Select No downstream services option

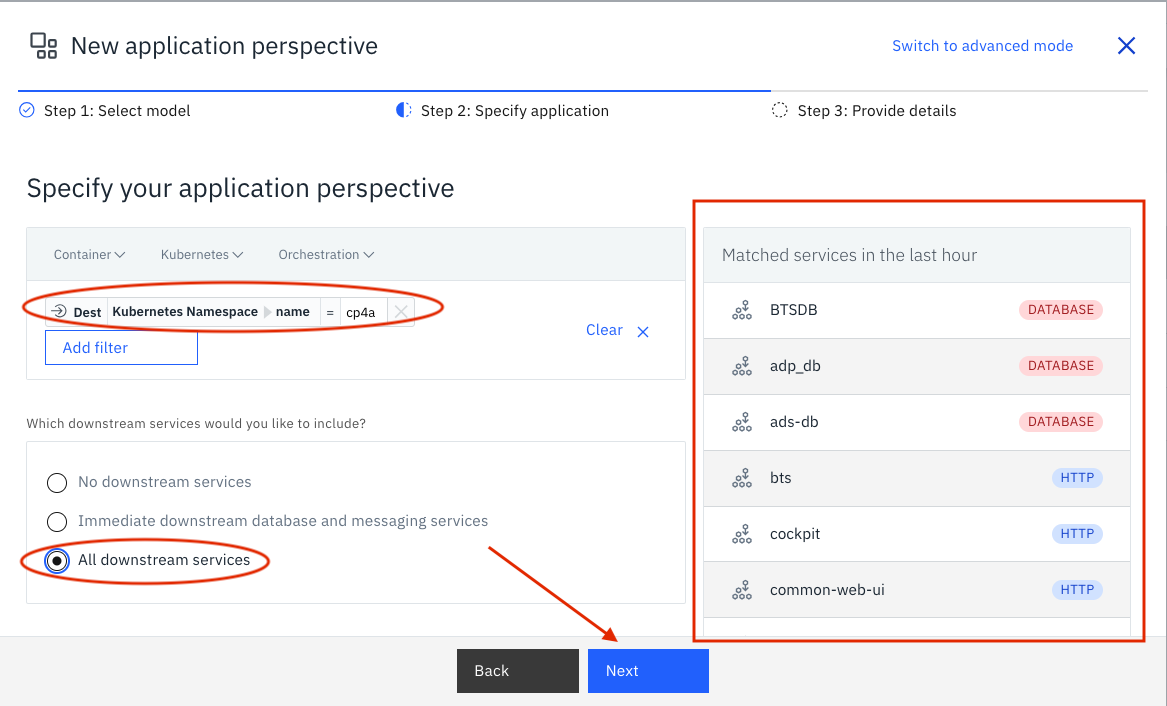pos(57,483)
